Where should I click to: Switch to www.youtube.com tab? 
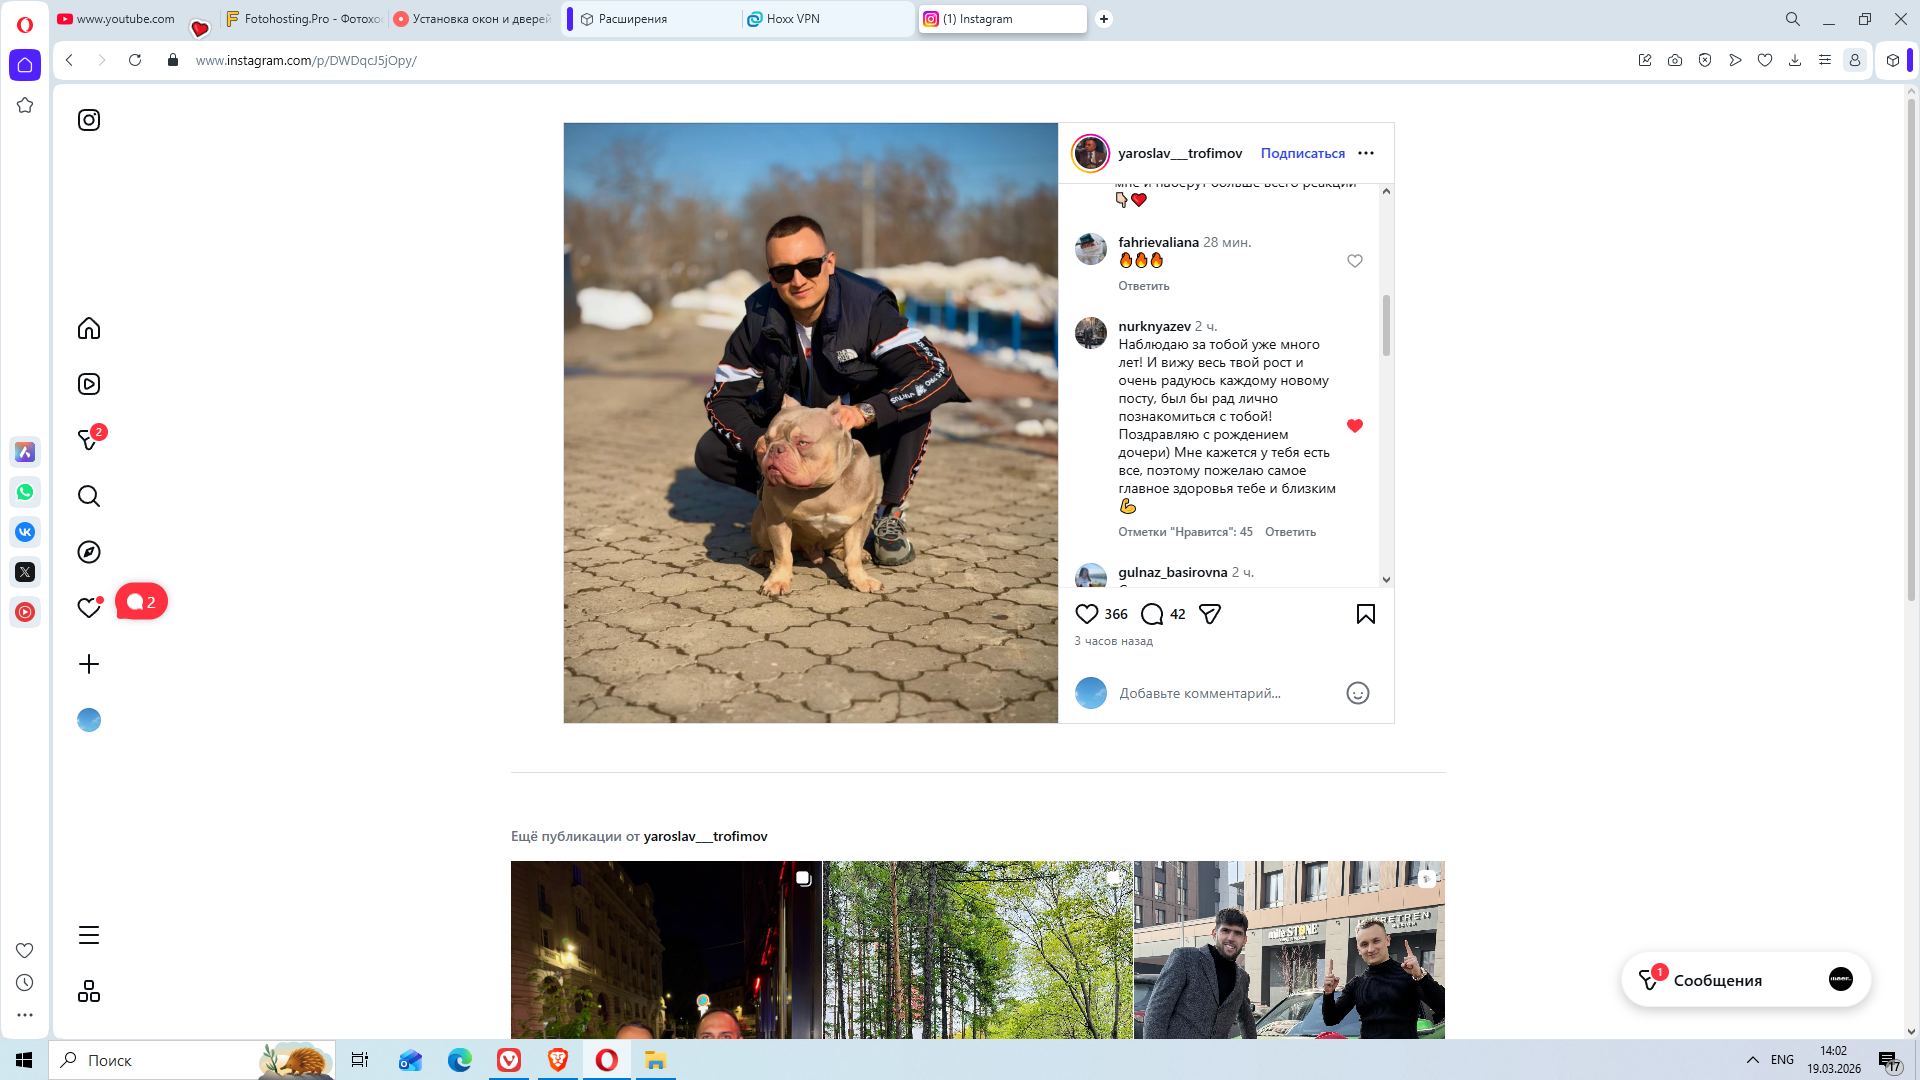[125, 19]
